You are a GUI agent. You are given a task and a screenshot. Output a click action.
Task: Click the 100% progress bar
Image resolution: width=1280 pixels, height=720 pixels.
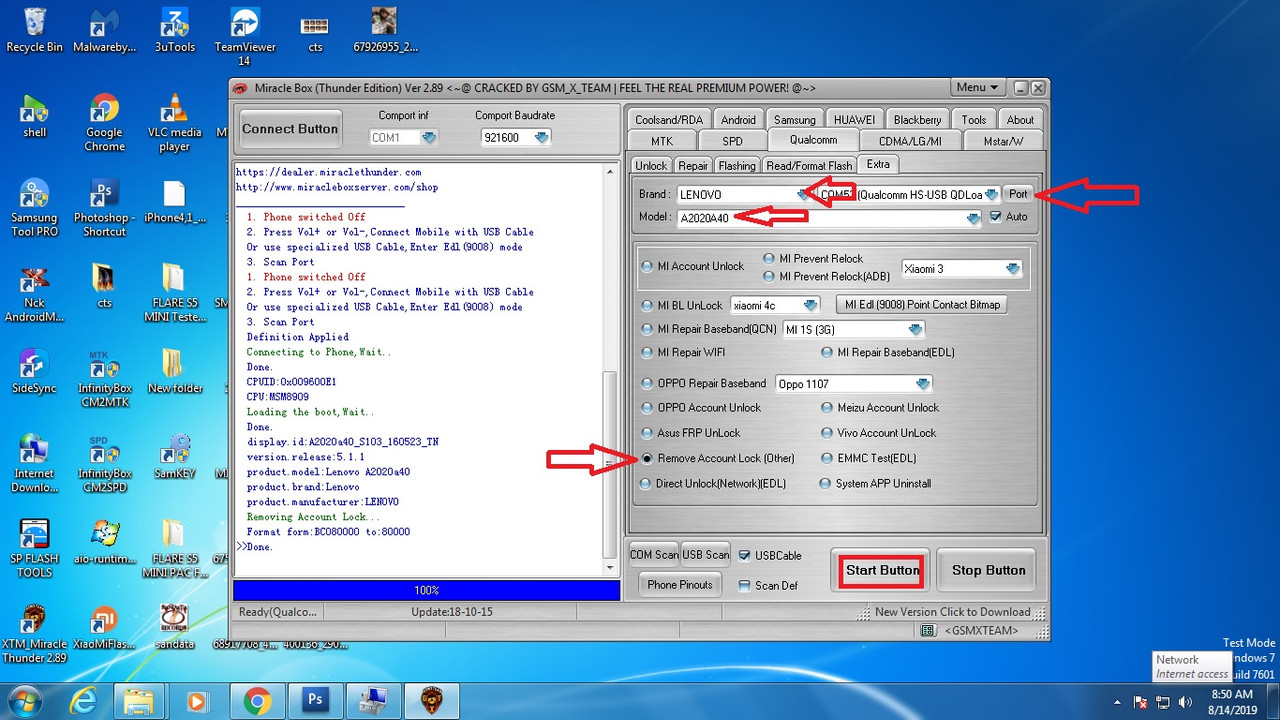pyautogui.click(x=426, y=590)
